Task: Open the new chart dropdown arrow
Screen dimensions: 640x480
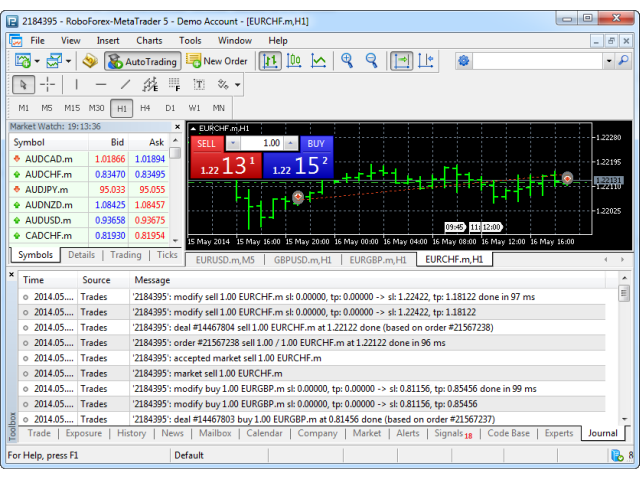Action: click(37, 61)
